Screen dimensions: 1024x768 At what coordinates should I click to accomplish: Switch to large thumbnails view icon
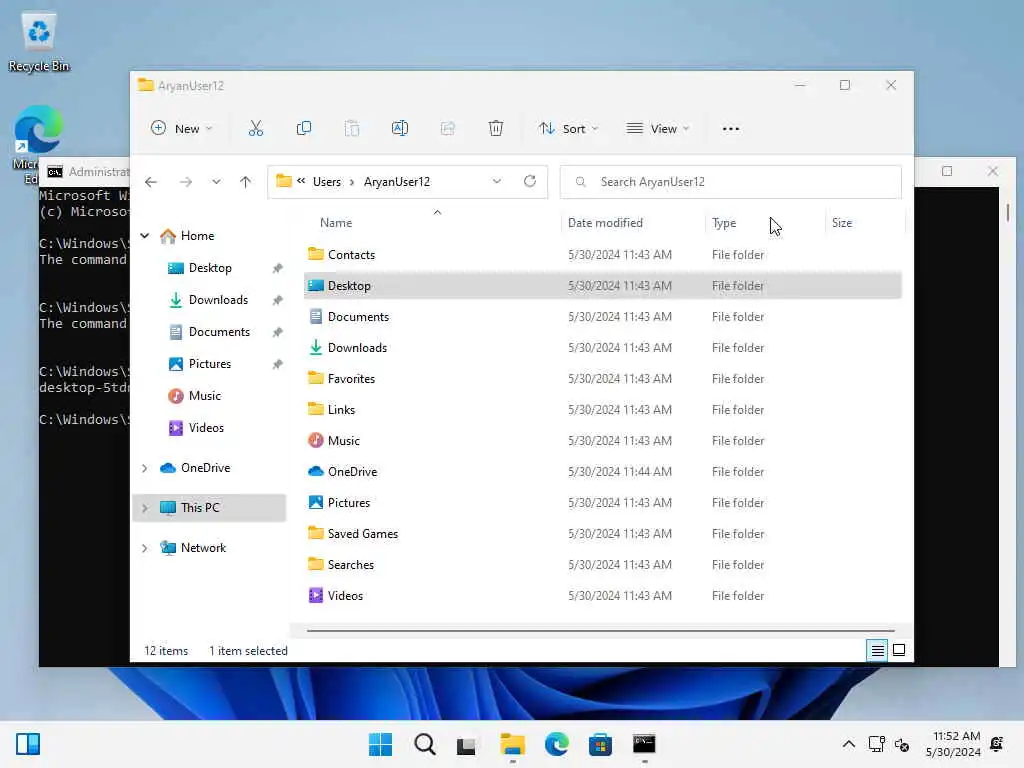click(x=899, y=650)
